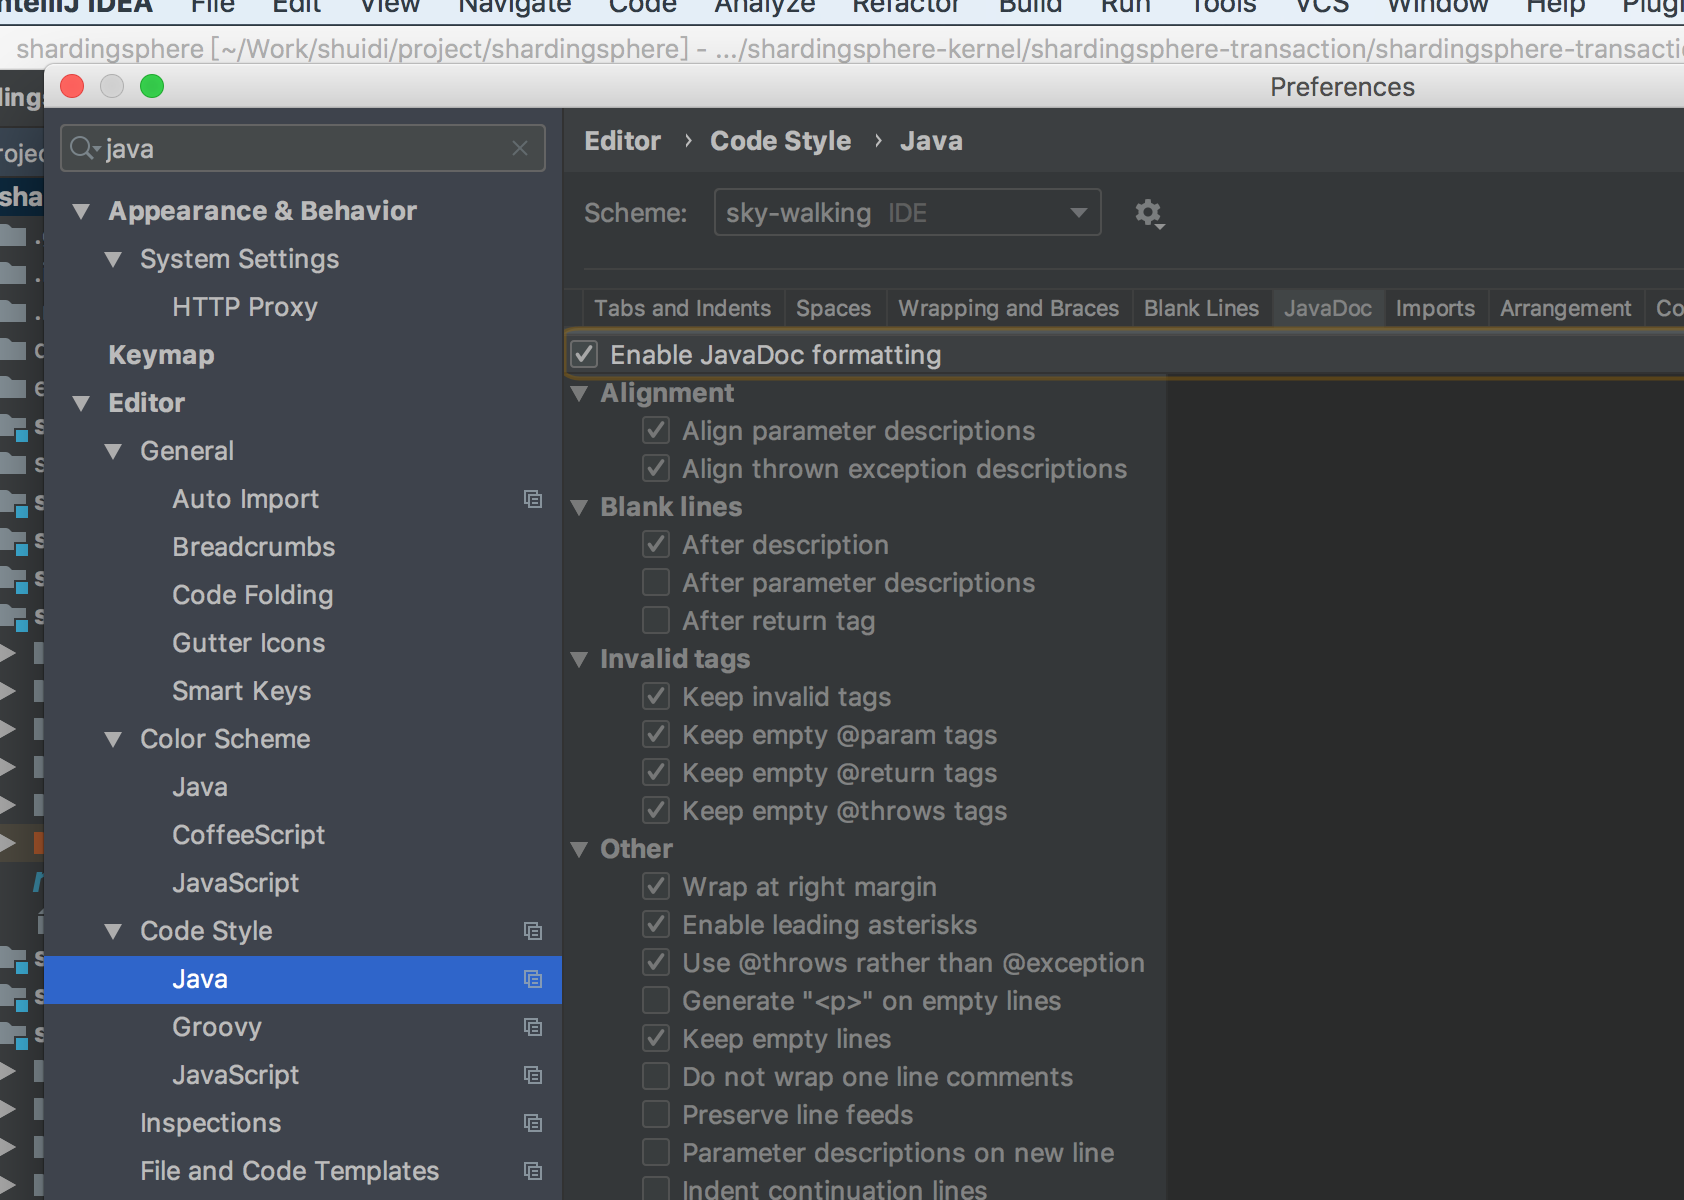Uncheck Align thrown exception descriptions

[656, 469]
